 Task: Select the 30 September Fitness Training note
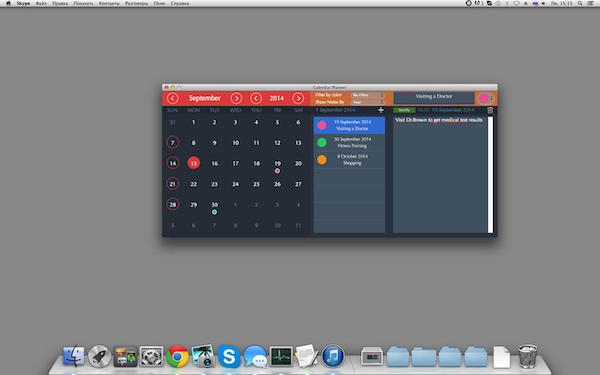349,142
